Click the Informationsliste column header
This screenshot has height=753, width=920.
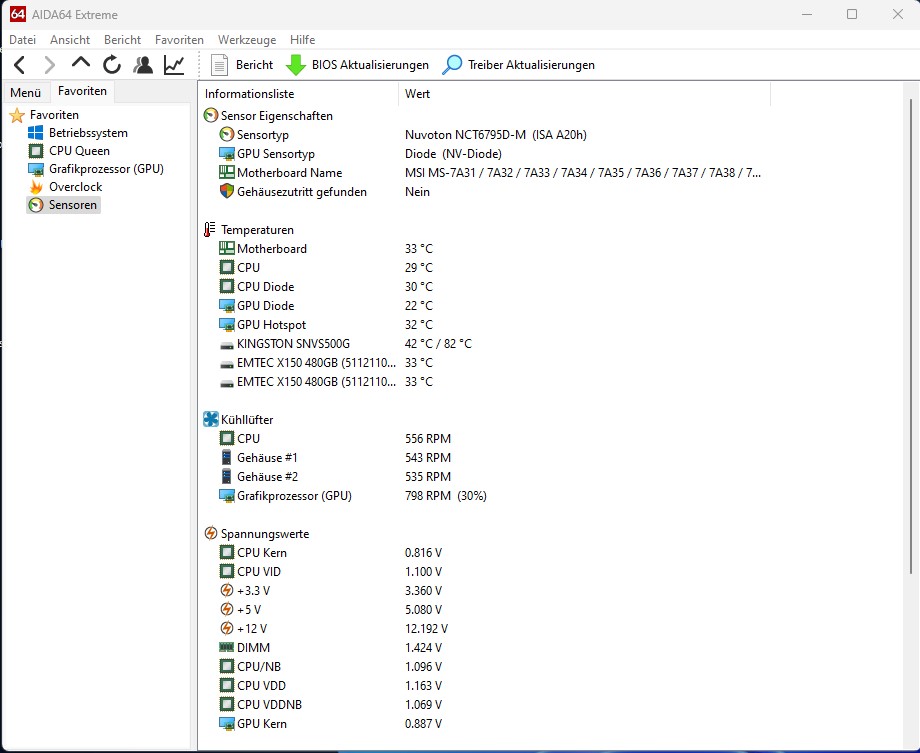click(x=299, y=94)
